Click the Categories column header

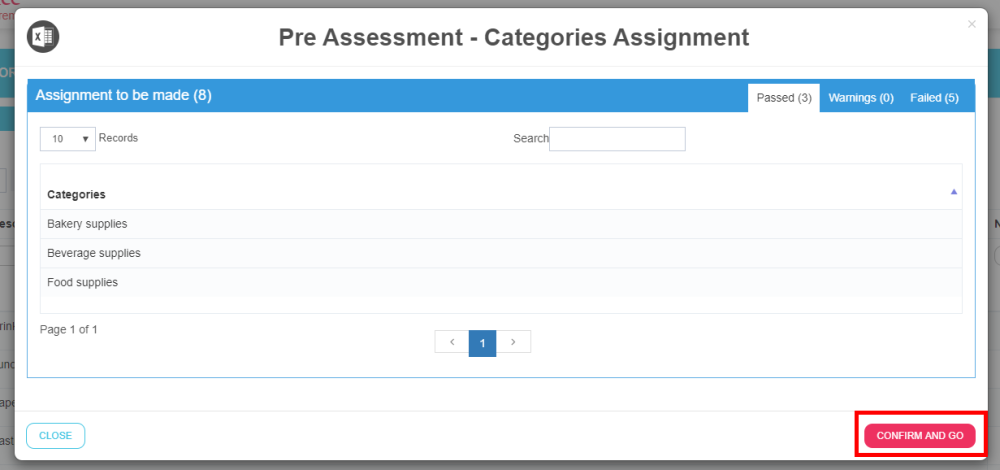[77, 194]
